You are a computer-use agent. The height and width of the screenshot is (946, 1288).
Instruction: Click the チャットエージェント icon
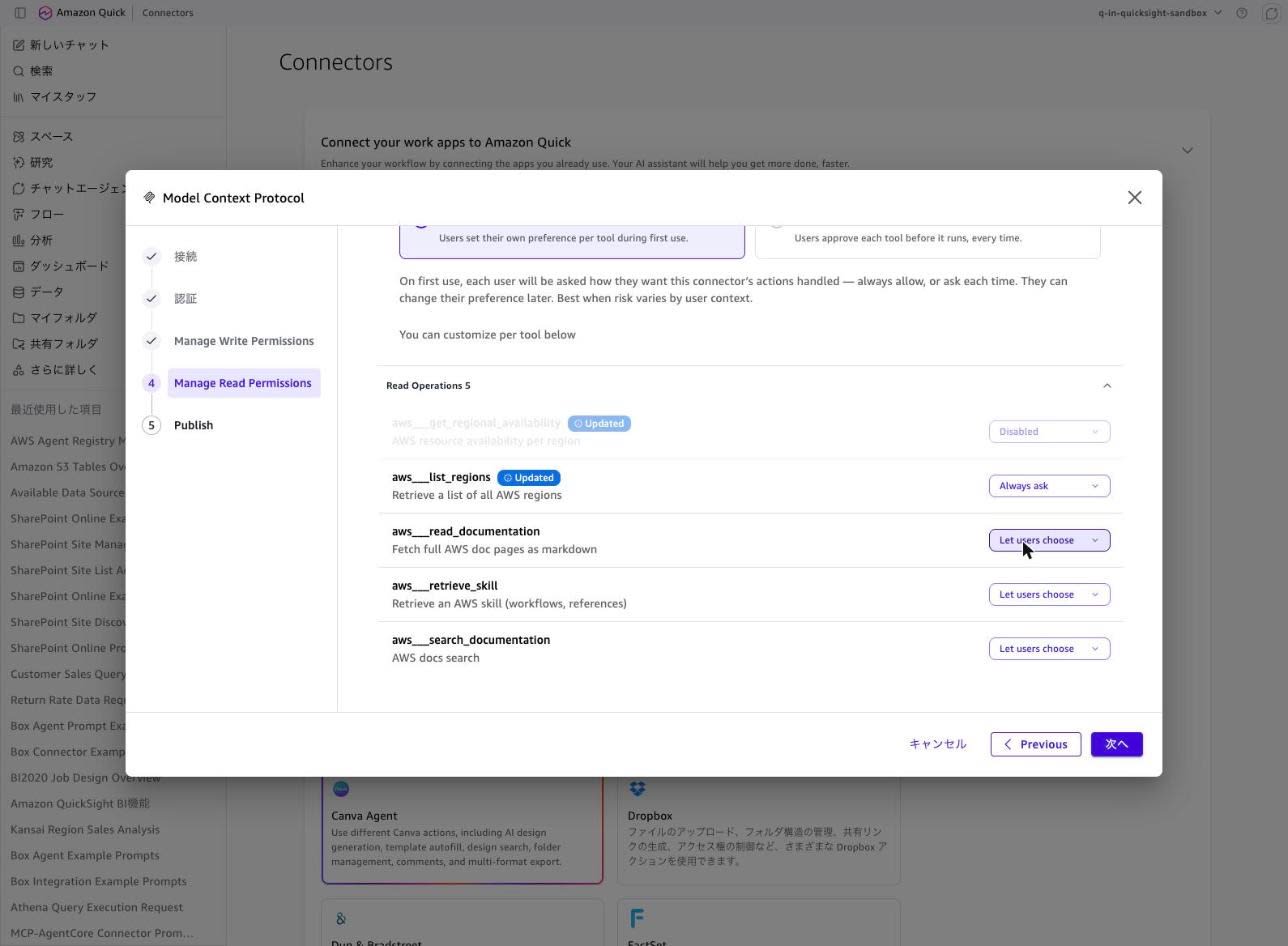19,189
